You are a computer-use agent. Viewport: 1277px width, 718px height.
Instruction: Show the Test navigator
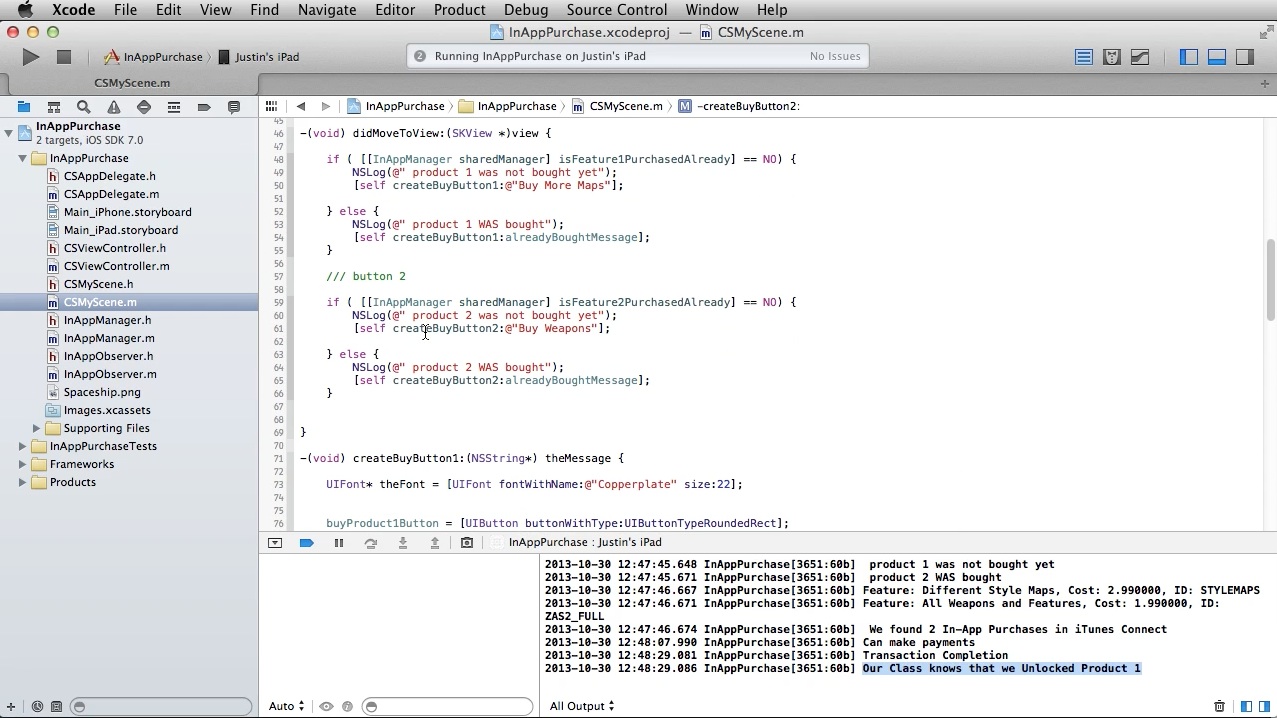click(144, 107)
